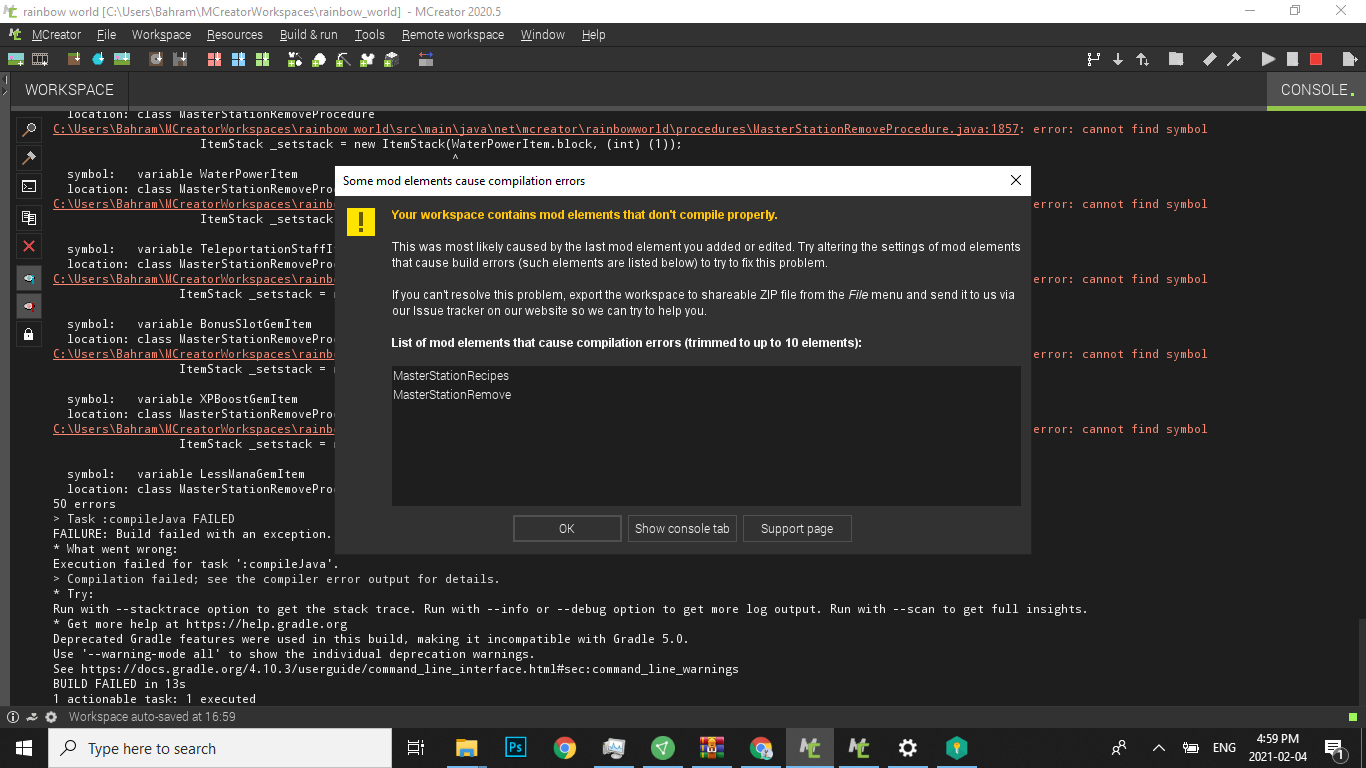1366x768 pixels.
Task: Toggle the red eye errors-only filter
Action: [28, 307]
